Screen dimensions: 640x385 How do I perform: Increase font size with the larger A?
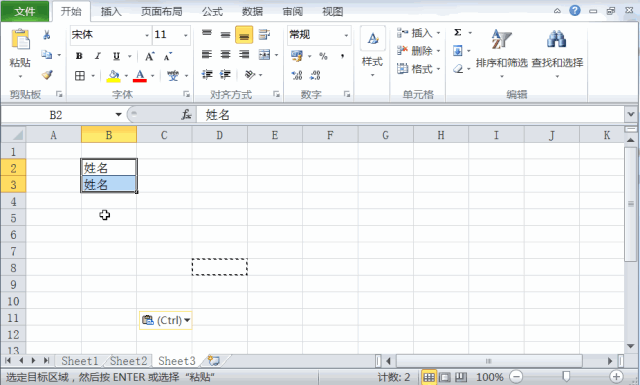(149, 56)
